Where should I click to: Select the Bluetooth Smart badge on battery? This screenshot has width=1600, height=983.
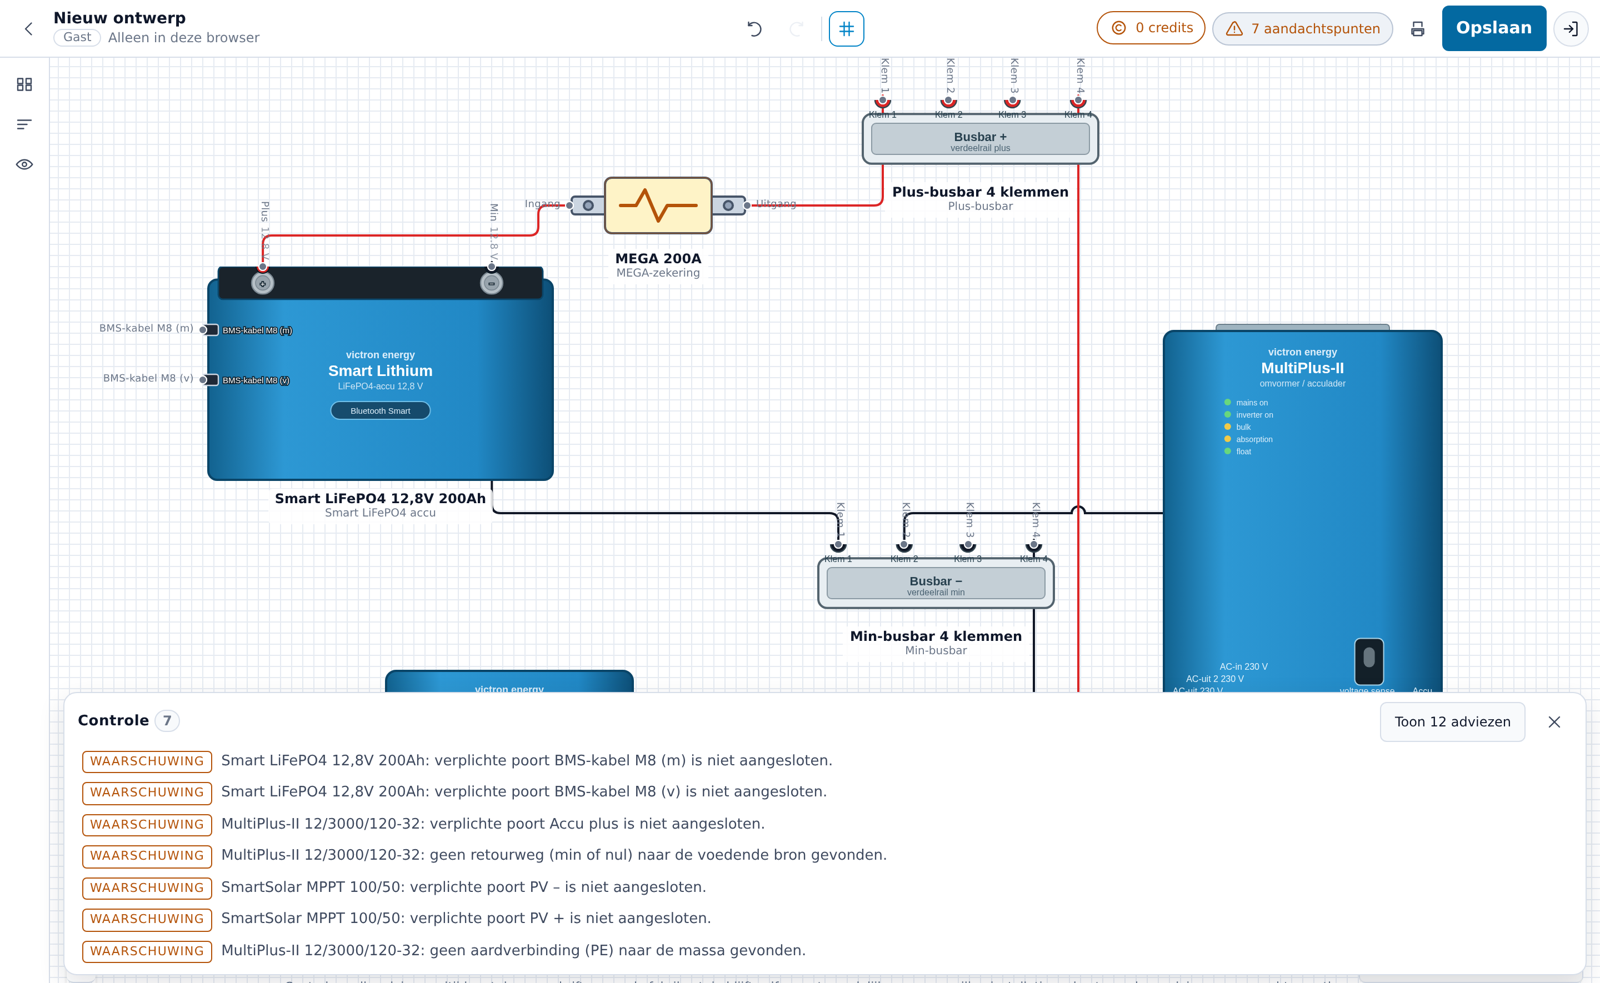tap(380, 411)
